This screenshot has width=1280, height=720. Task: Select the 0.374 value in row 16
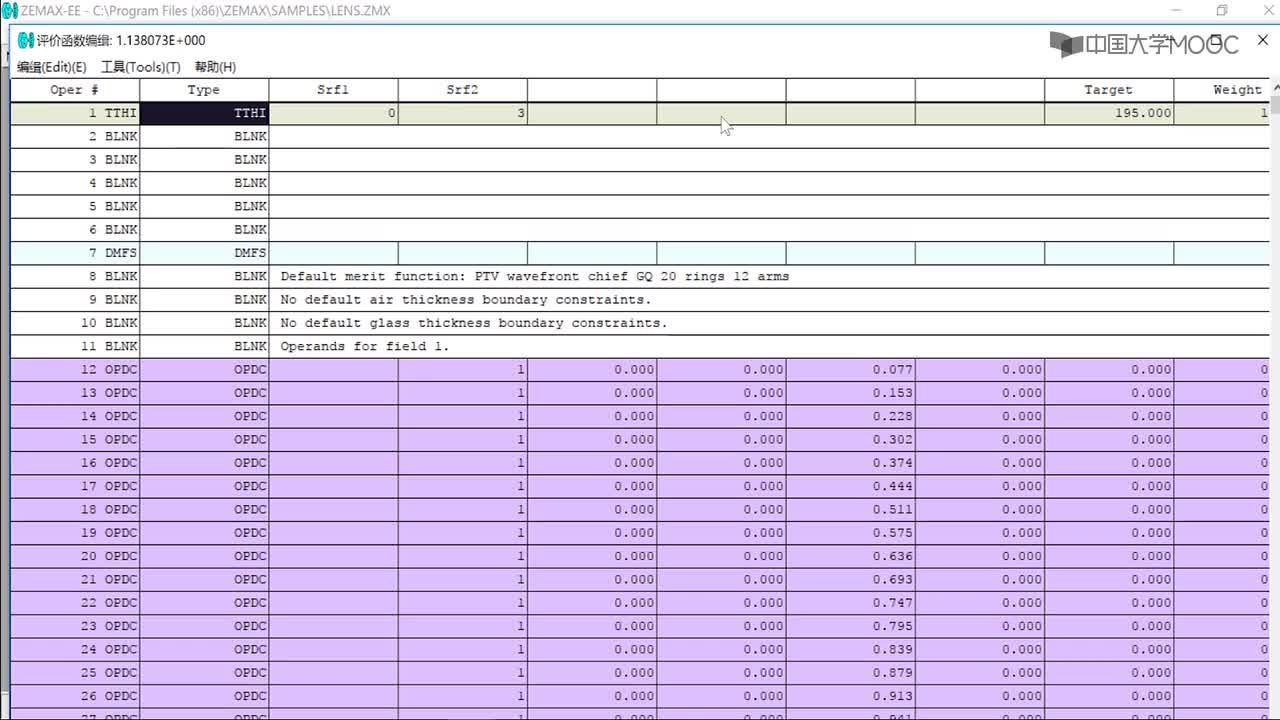850,463
